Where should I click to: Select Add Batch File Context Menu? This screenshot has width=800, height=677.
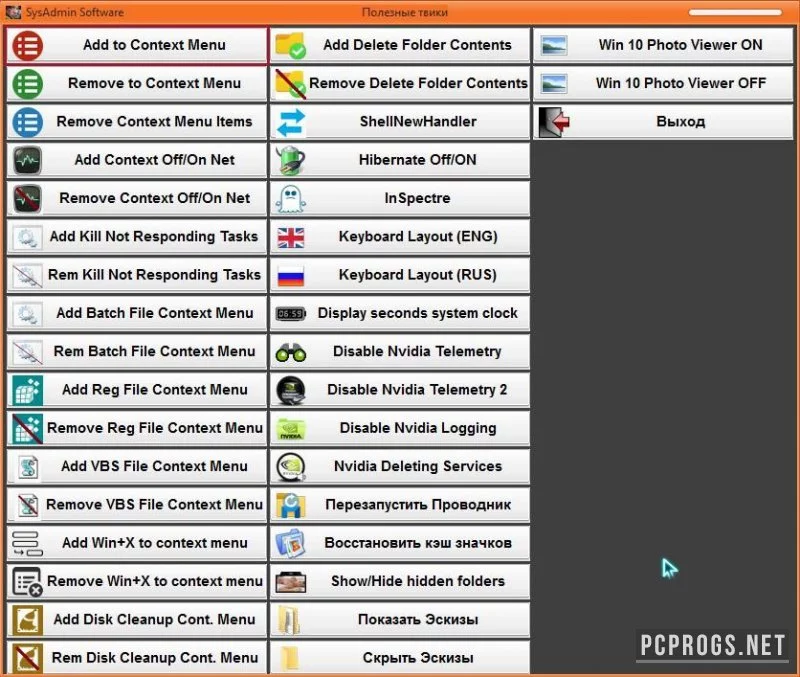(137, 313)
